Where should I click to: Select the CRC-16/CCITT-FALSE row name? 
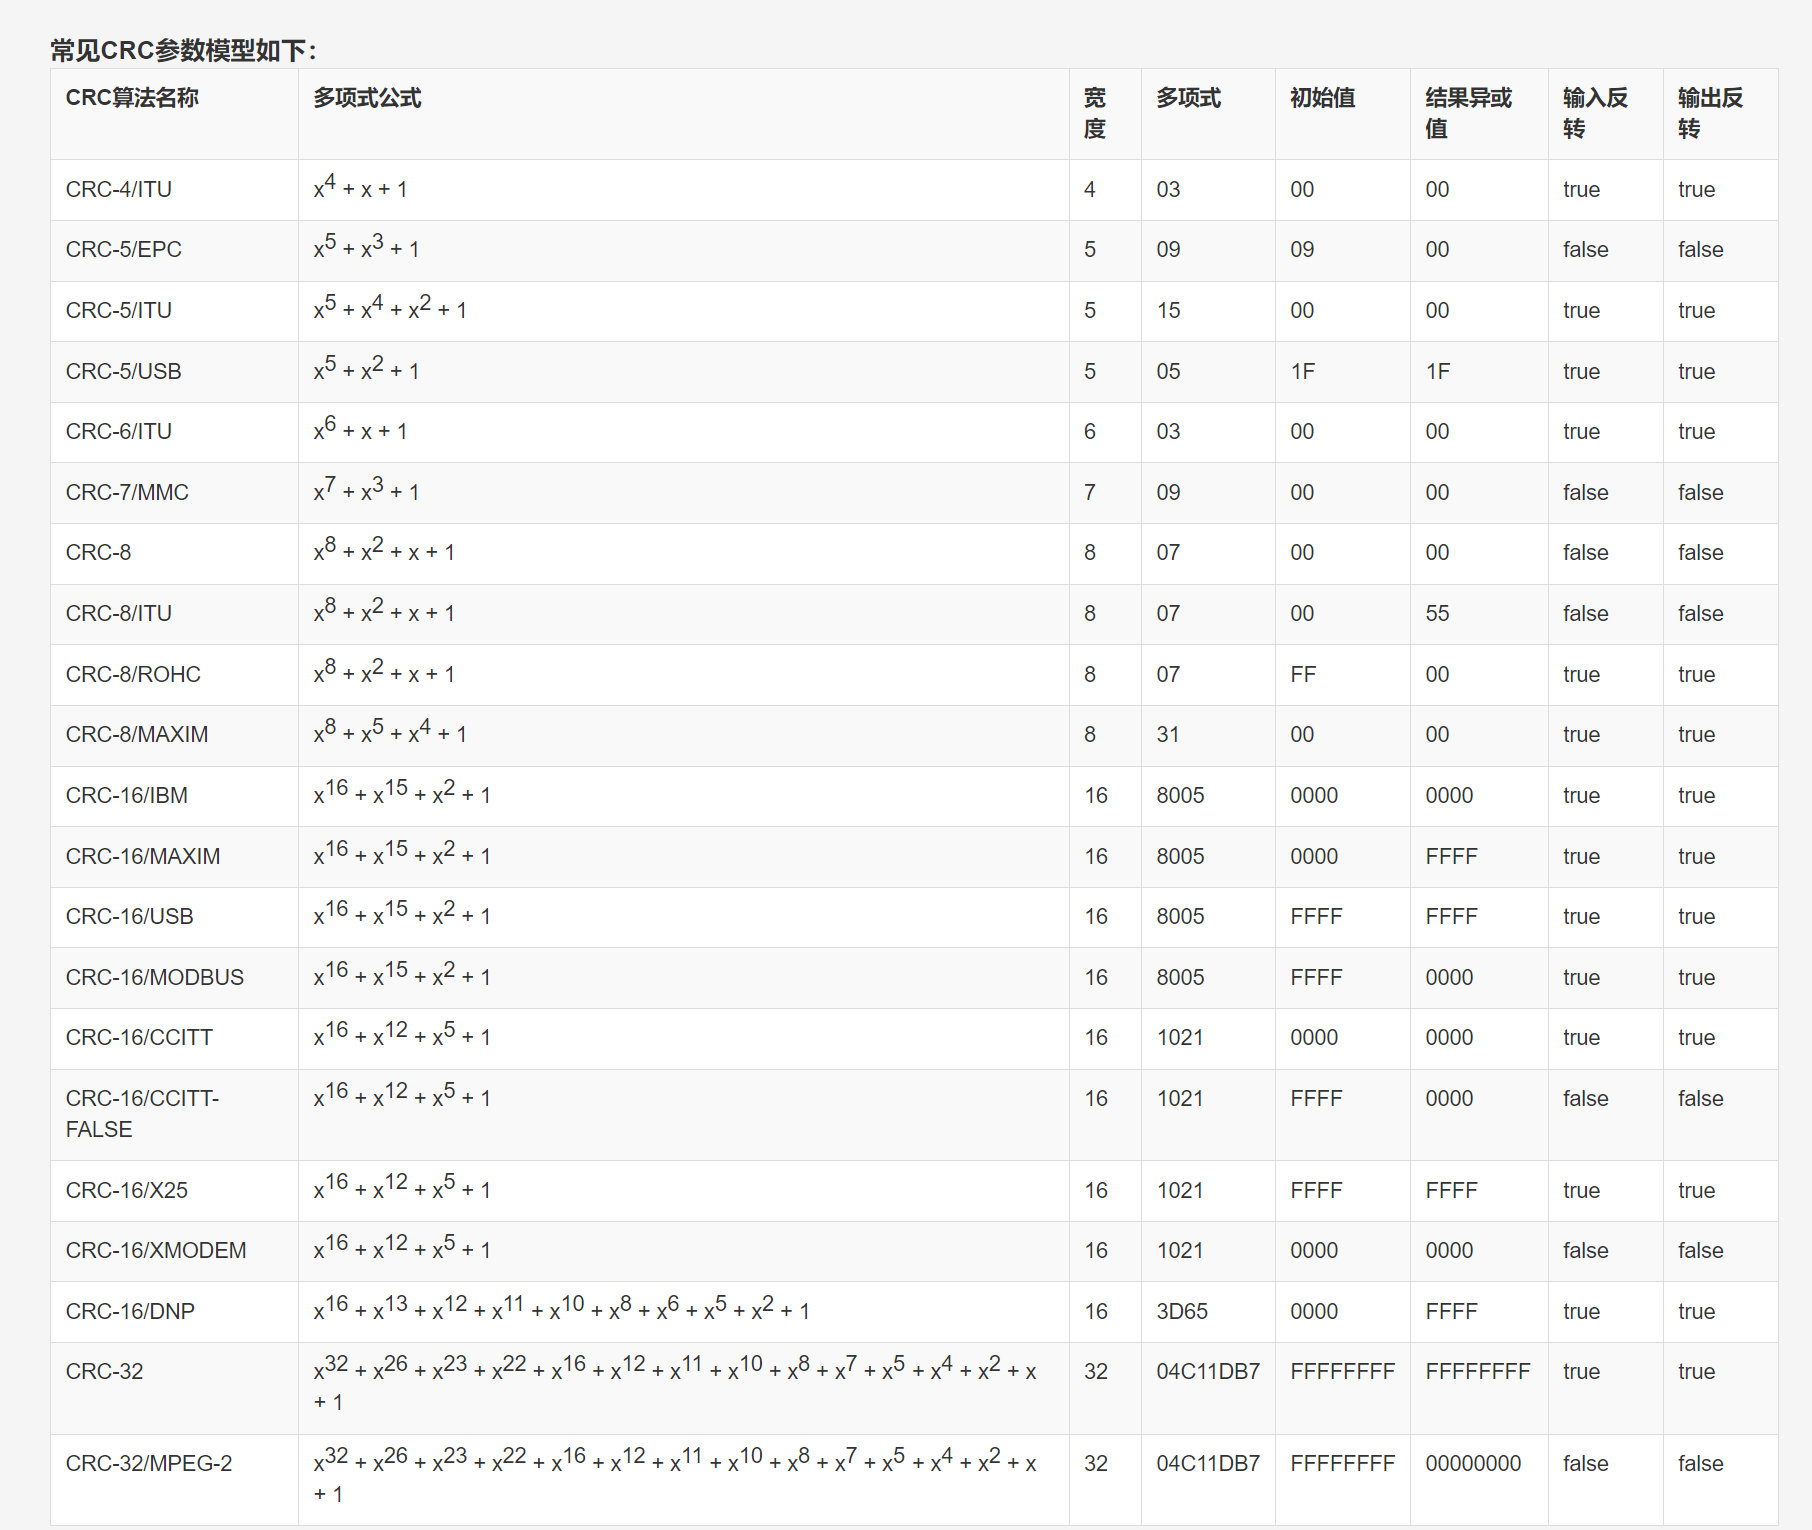[x=142, y=1114]
